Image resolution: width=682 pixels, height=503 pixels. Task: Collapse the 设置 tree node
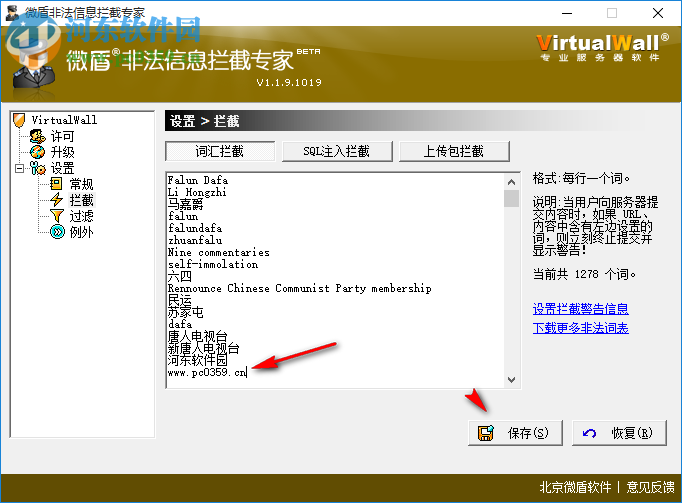(x=19, y=168)
